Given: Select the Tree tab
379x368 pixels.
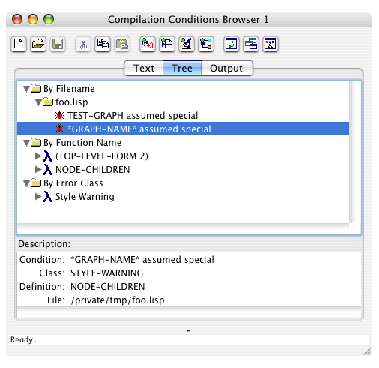Looking at the screenshot, I should (182, 68).
